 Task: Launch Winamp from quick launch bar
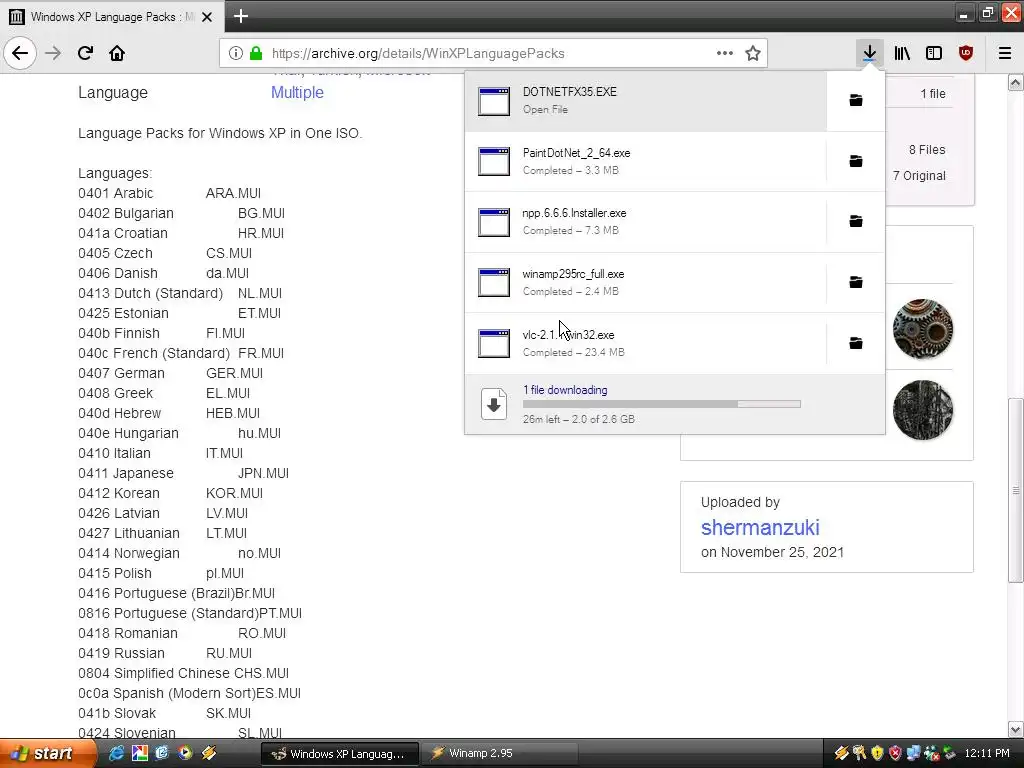[209, 753]
